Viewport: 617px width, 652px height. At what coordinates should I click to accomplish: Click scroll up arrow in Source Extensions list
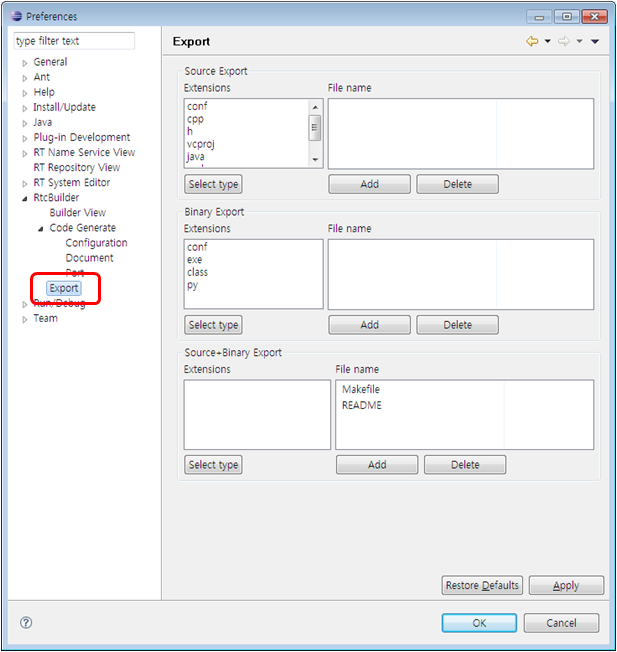[315, 107]
